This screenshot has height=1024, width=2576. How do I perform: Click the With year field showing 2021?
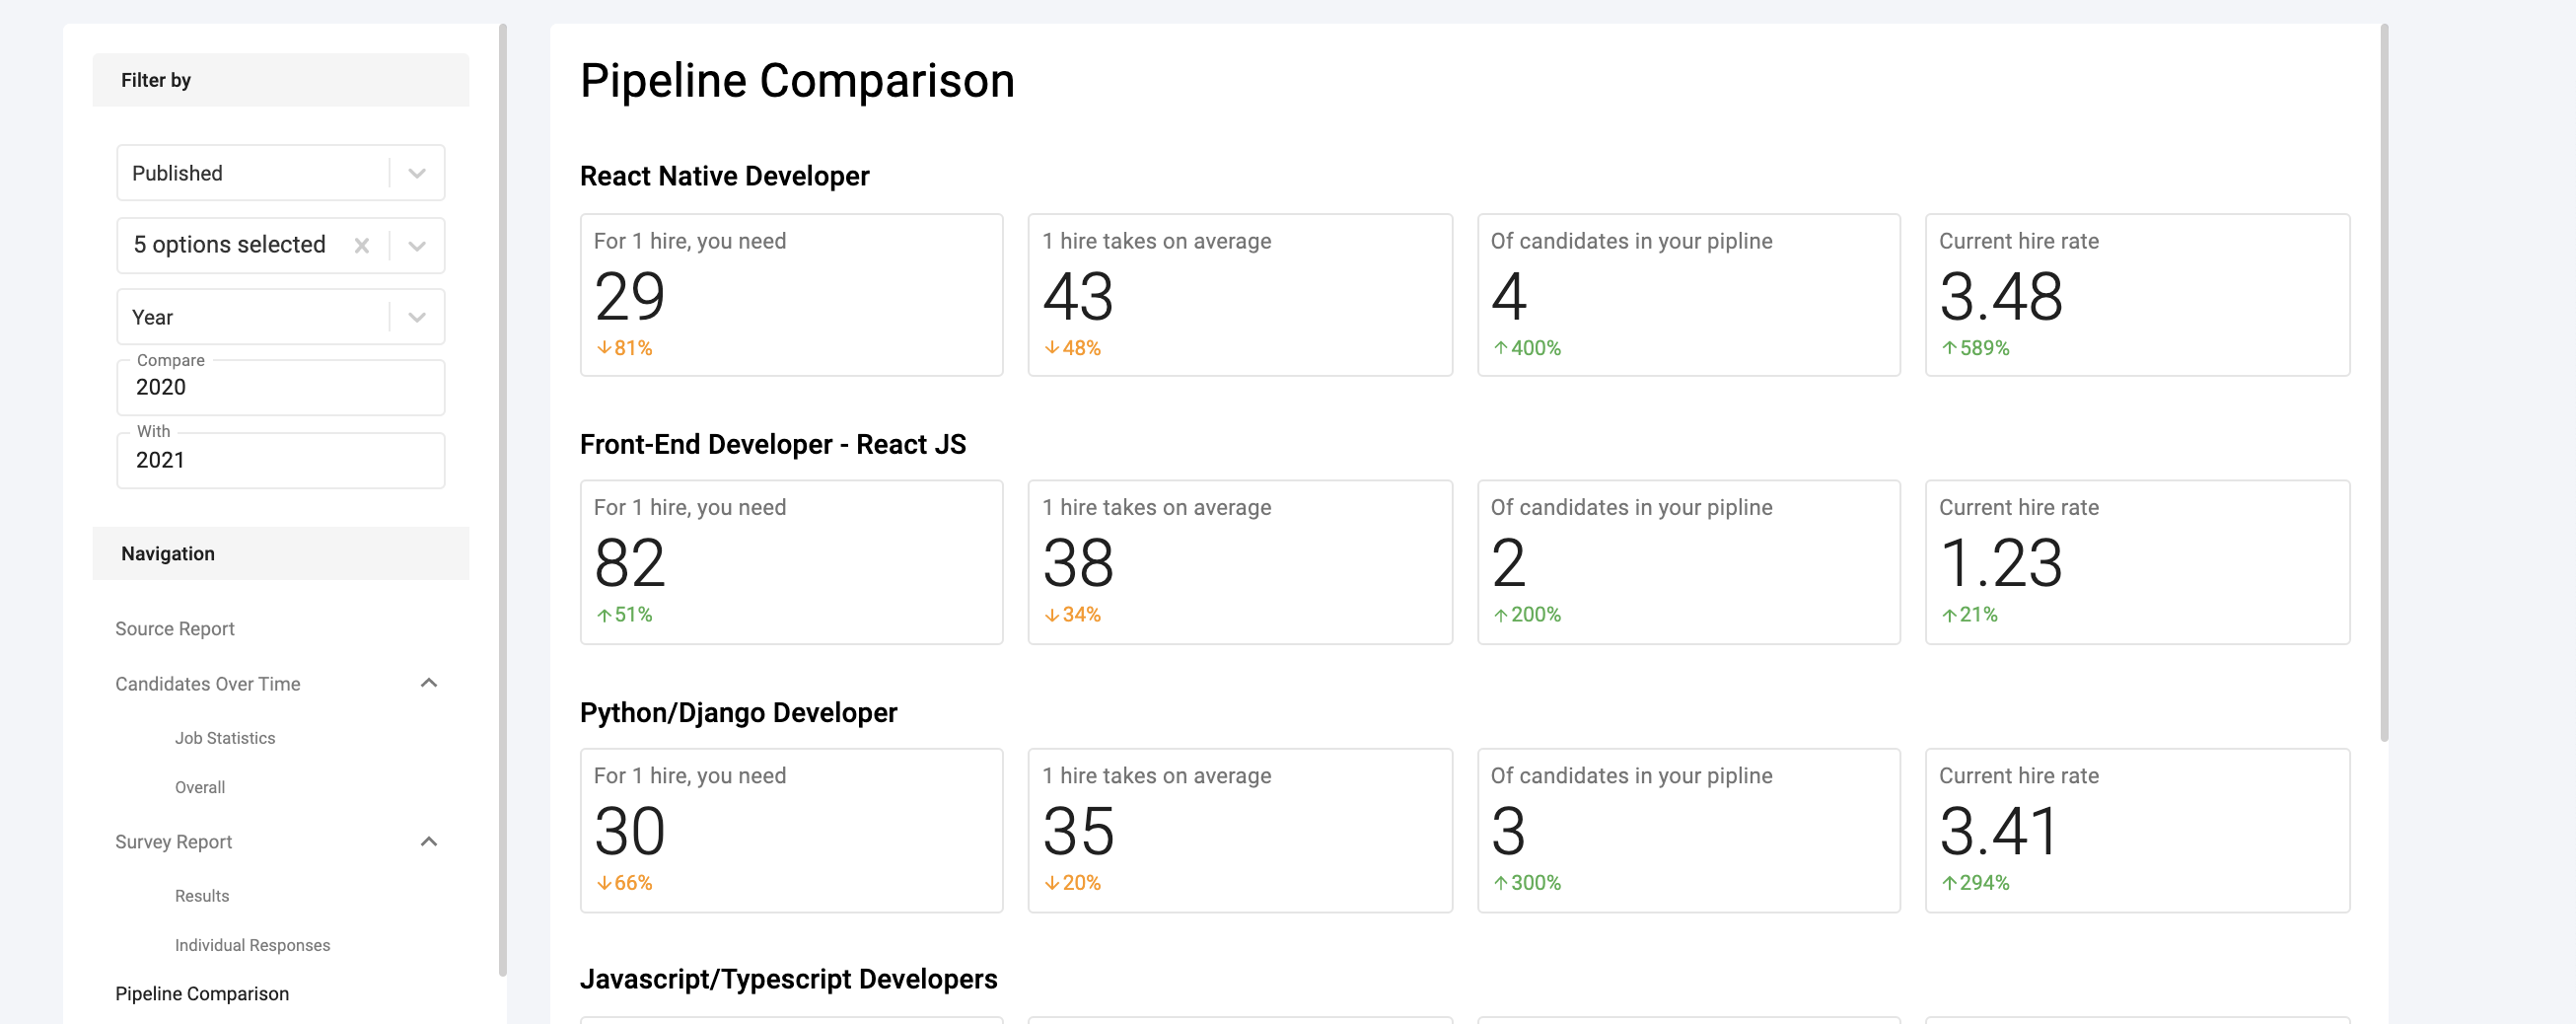[x=281, y=460]
